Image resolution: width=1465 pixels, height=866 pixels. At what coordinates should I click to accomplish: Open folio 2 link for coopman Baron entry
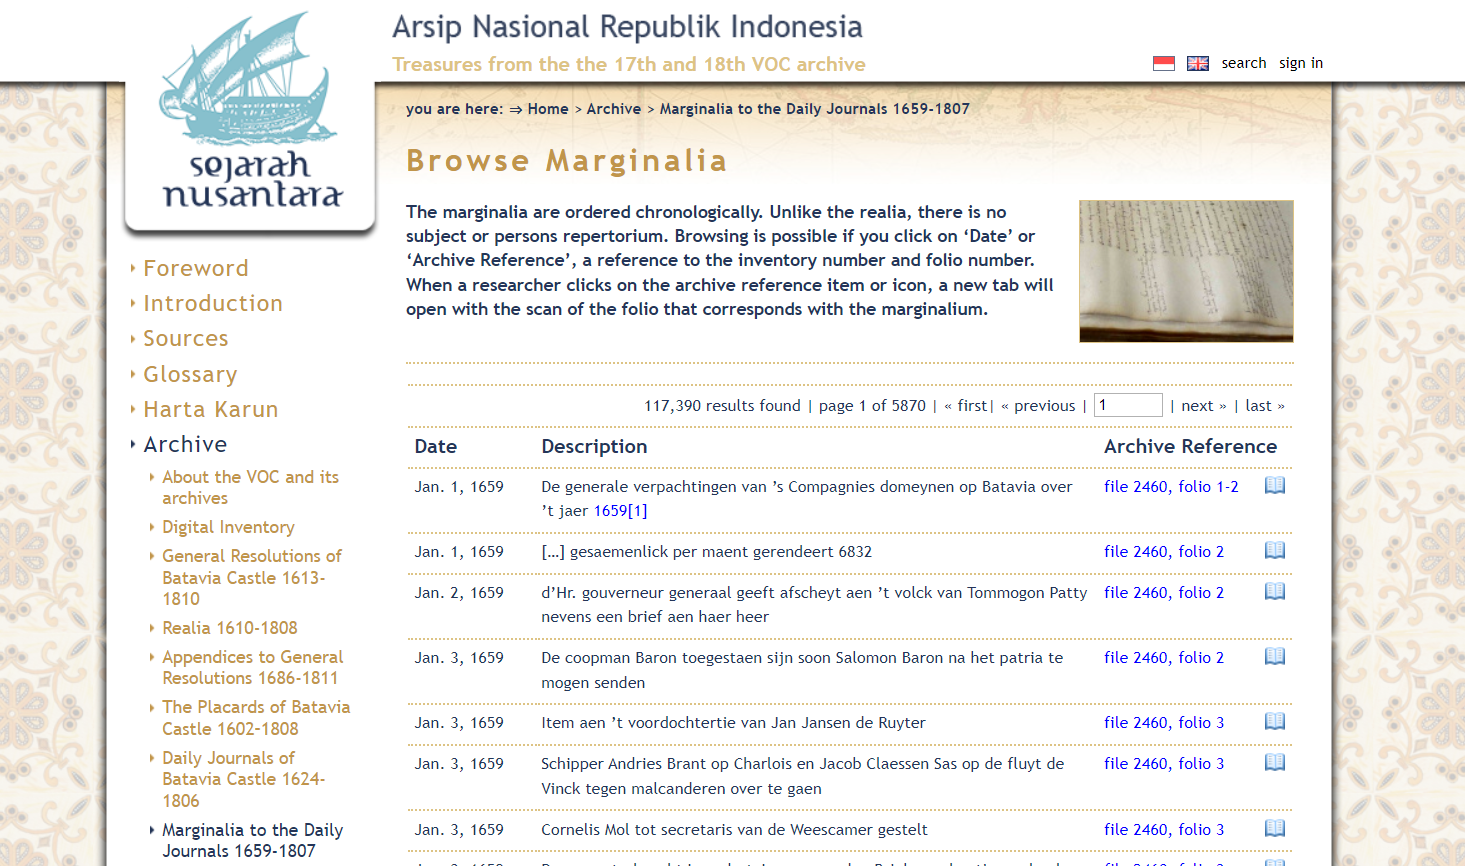pyautogui.click(x=1164, y=657)
